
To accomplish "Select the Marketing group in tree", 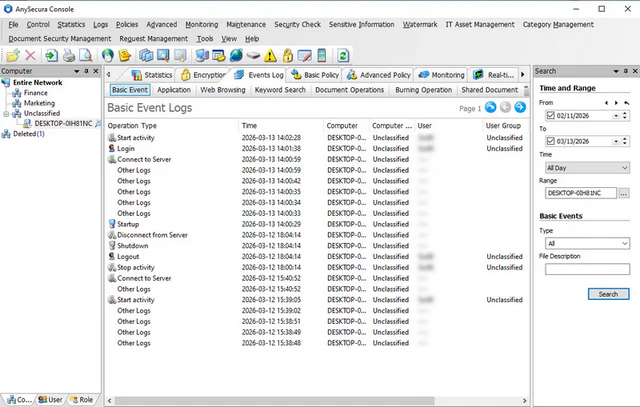I will point(39,103).
